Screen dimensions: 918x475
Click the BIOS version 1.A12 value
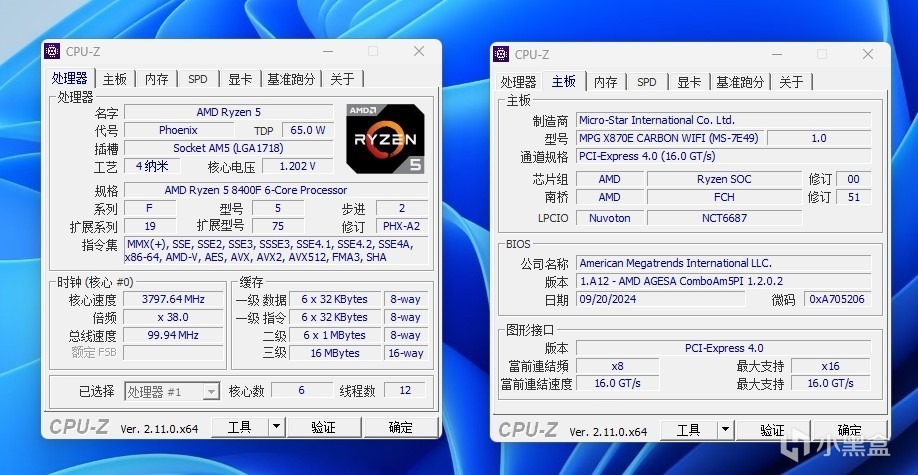click(724, 281)
